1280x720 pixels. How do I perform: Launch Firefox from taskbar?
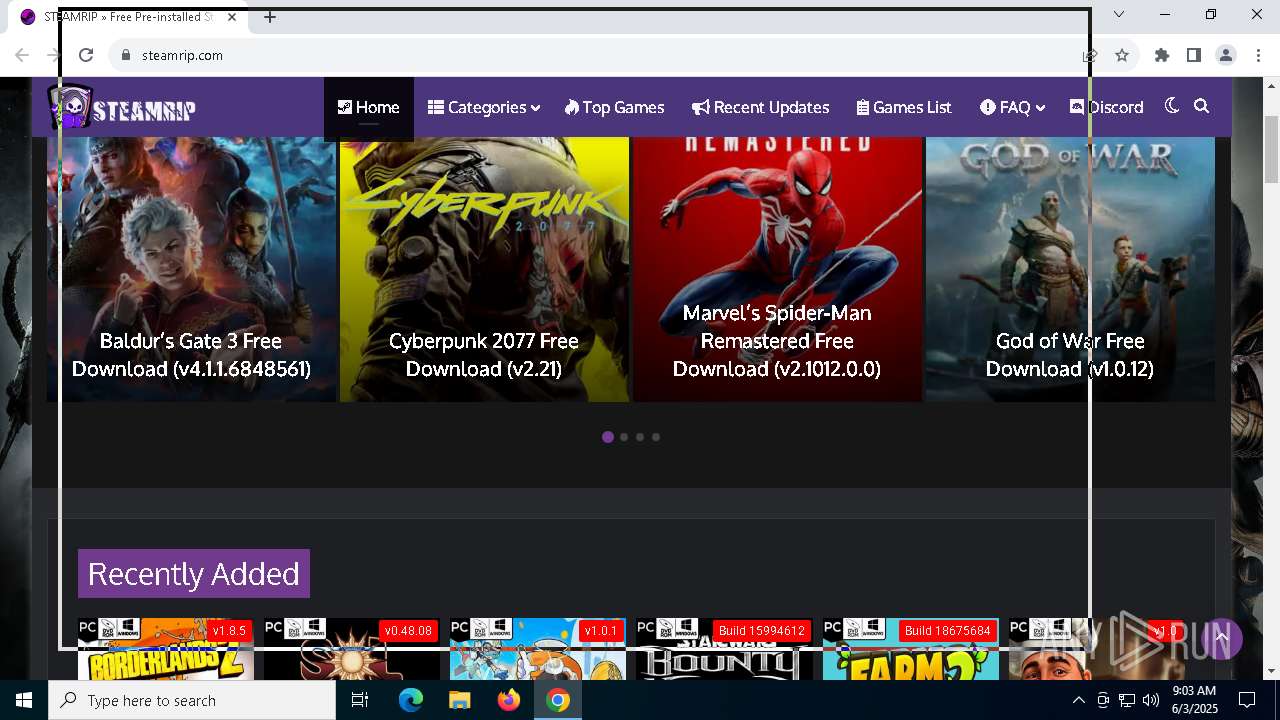click(509, 700)
